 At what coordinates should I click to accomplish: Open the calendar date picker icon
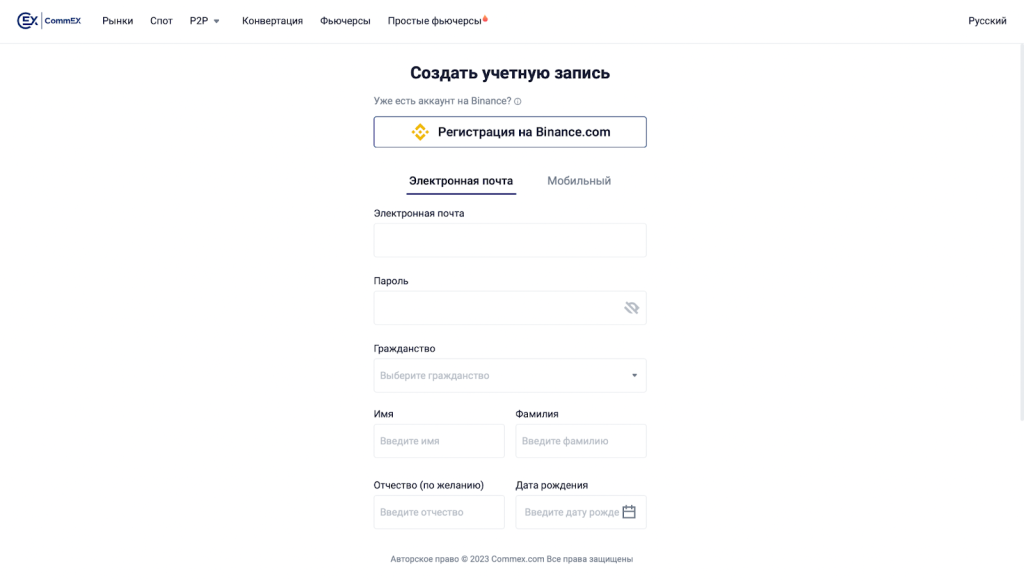coord(629,512)
